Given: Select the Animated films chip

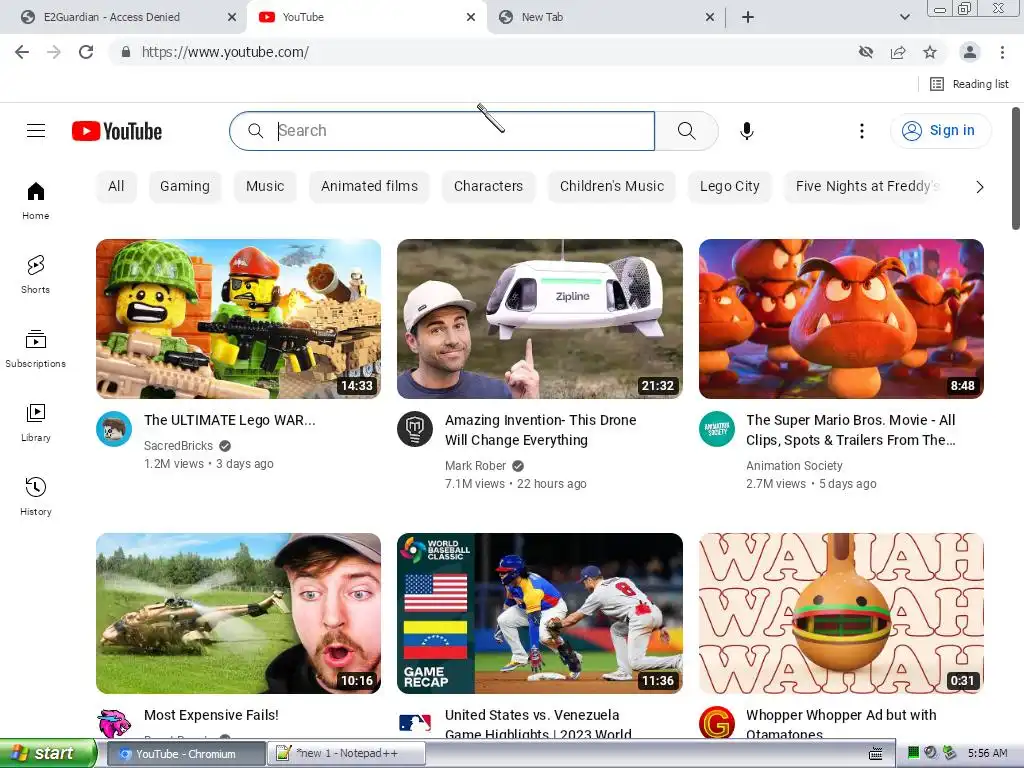Looking at the screenshot, I should [369, 186].
